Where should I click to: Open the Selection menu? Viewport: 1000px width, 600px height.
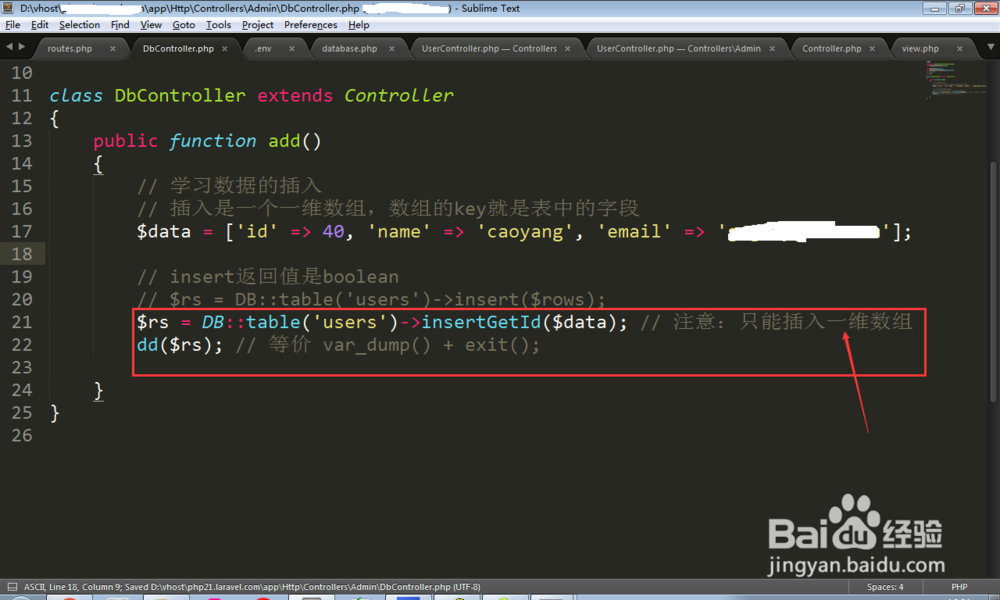click(79, 25)
